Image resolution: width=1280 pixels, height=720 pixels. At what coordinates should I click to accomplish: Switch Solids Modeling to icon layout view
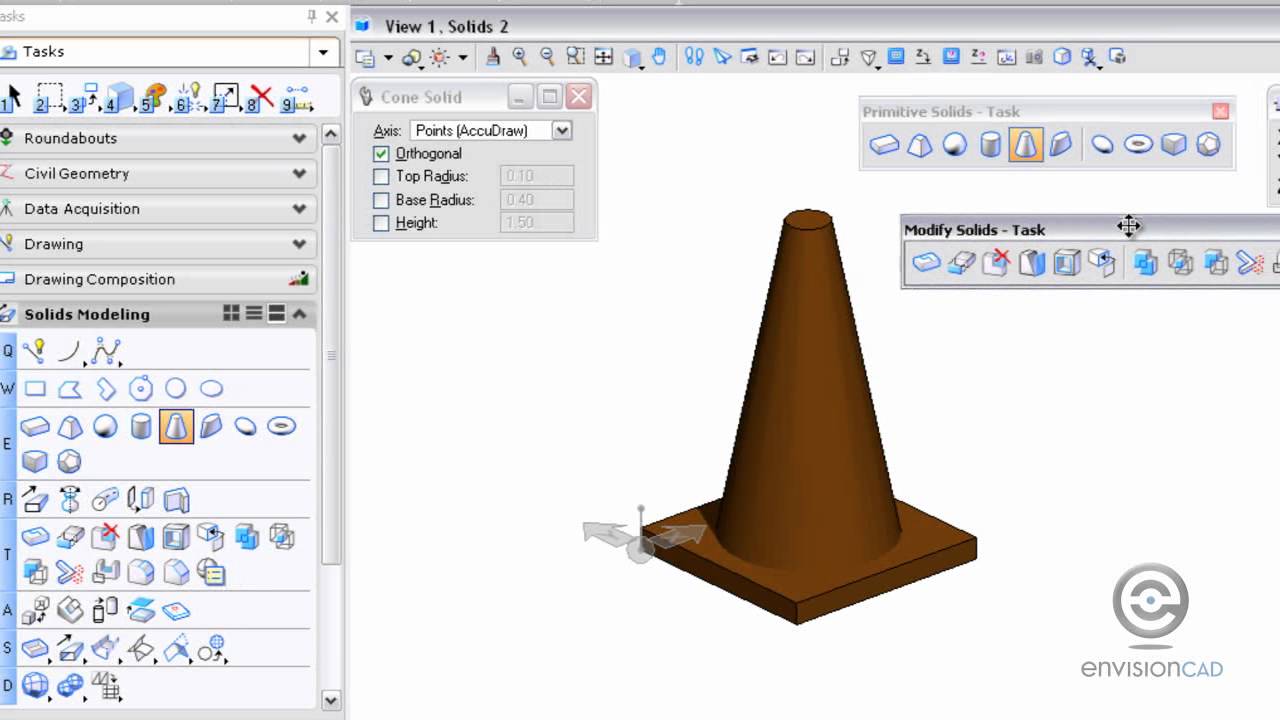tap(231, 314)
